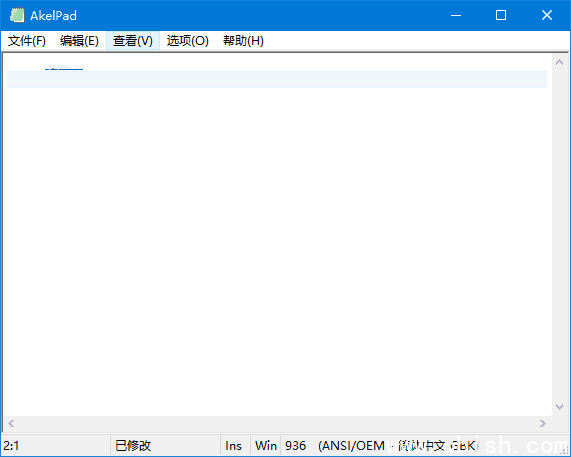
Task: Click the AkelPad notepad icon in title bar
Action: pyautogui.click(x=17, y=15)
